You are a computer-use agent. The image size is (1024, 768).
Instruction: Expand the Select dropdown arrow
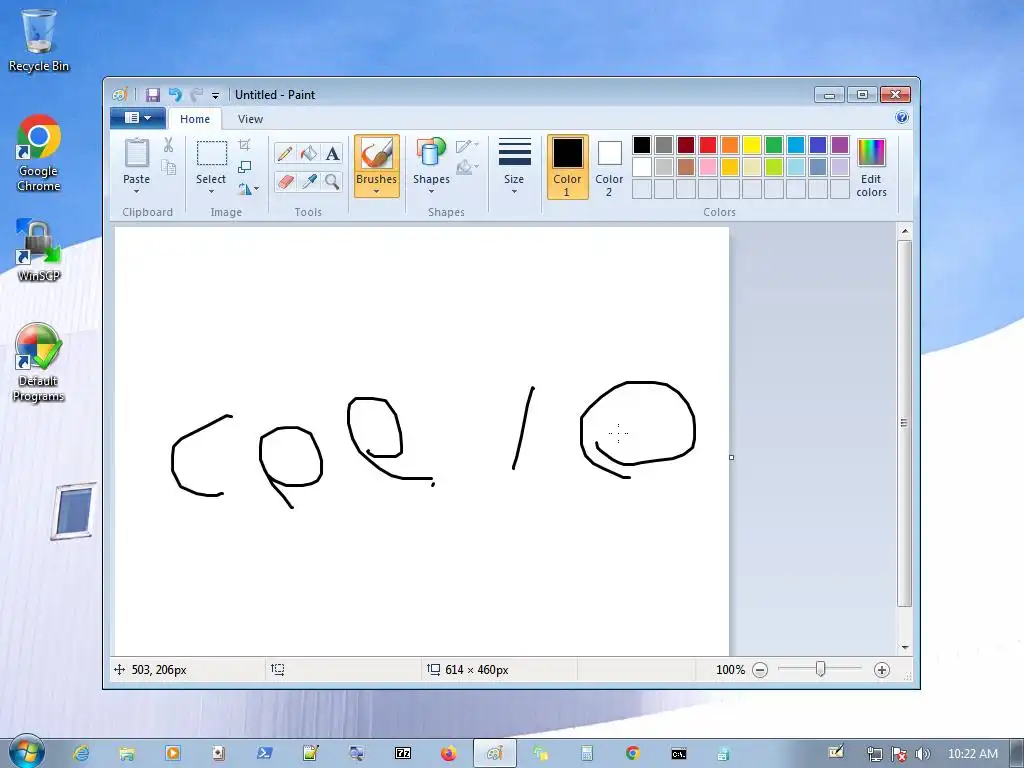coord(211,192)
